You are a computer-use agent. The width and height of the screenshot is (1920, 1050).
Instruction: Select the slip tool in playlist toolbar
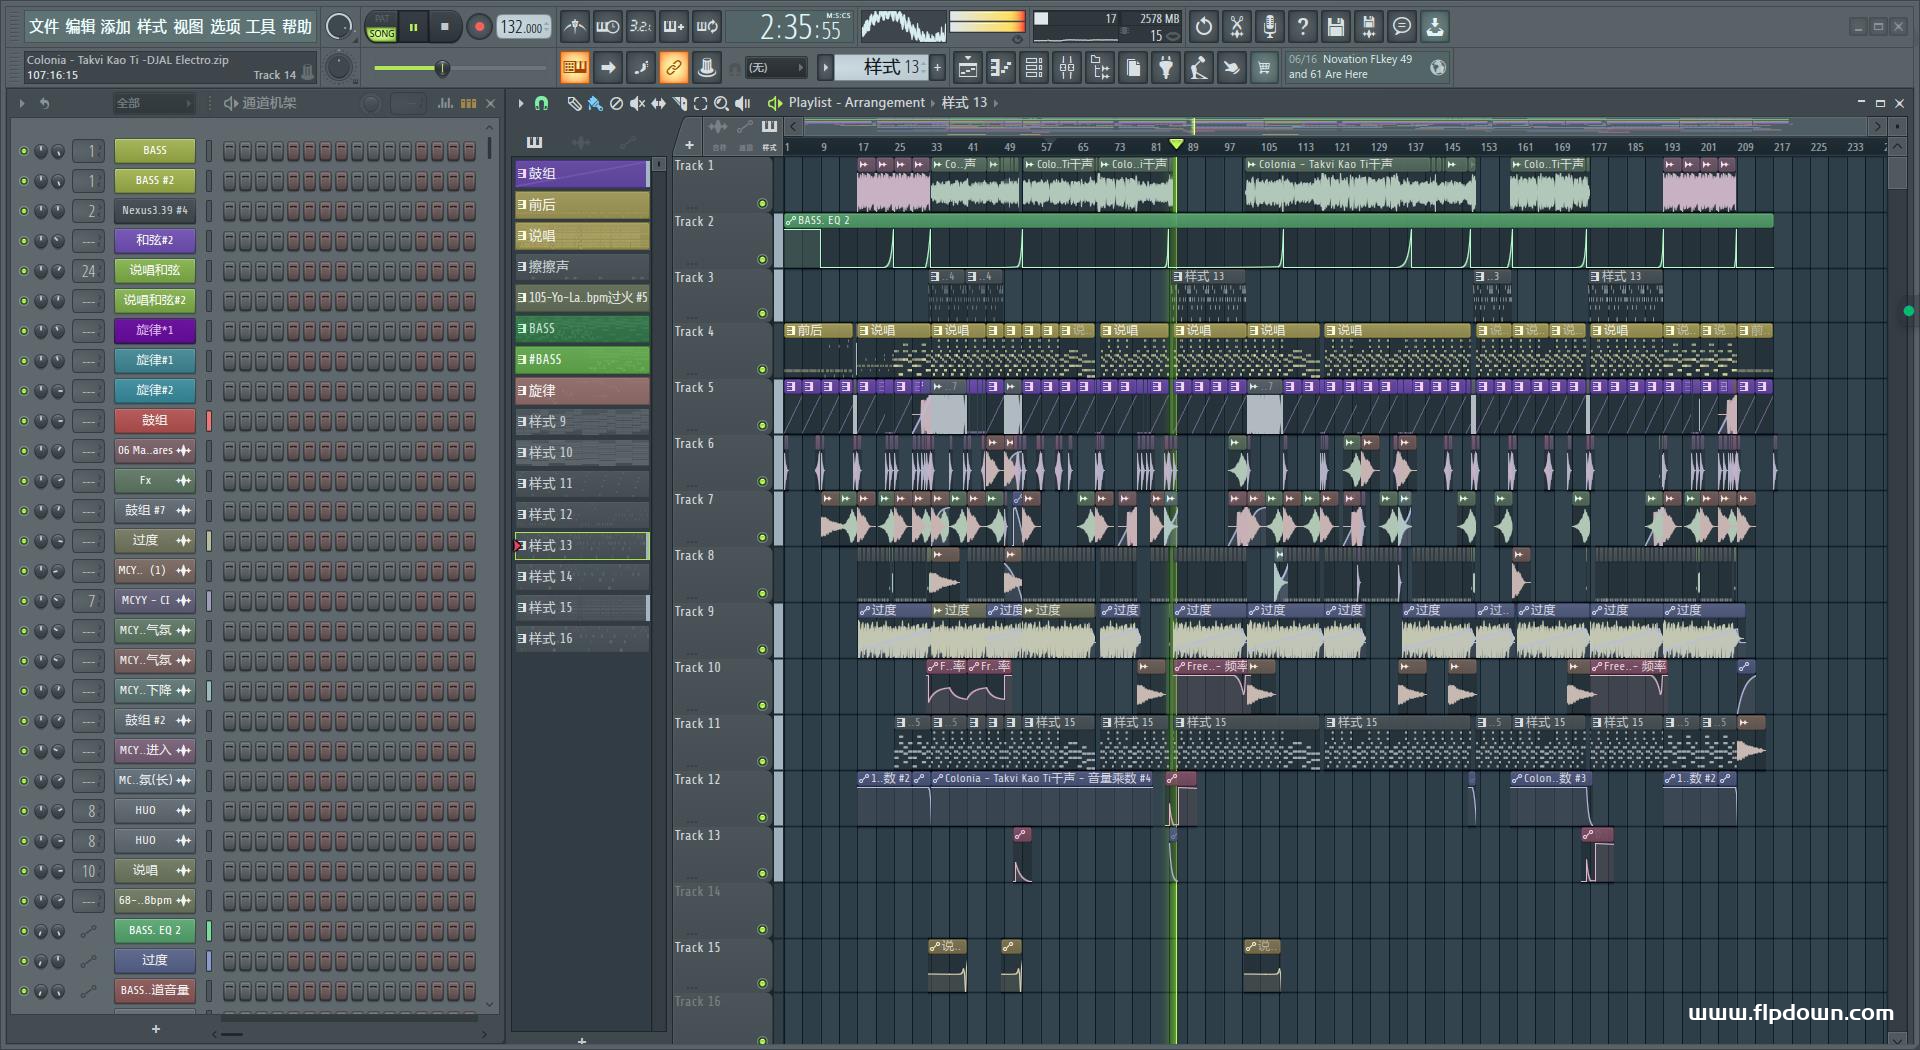coord(658,103)
